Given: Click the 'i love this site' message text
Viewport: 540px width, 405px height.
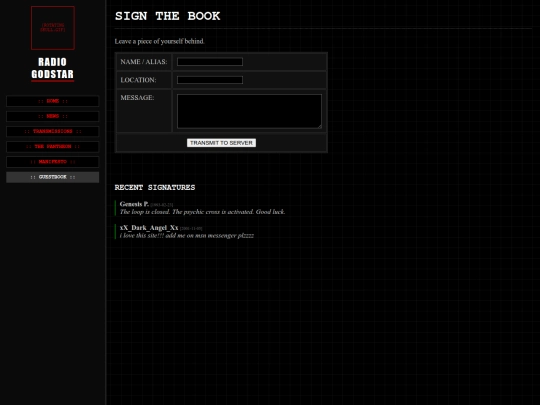Looking at the screenshot, I should click(187, 236).
